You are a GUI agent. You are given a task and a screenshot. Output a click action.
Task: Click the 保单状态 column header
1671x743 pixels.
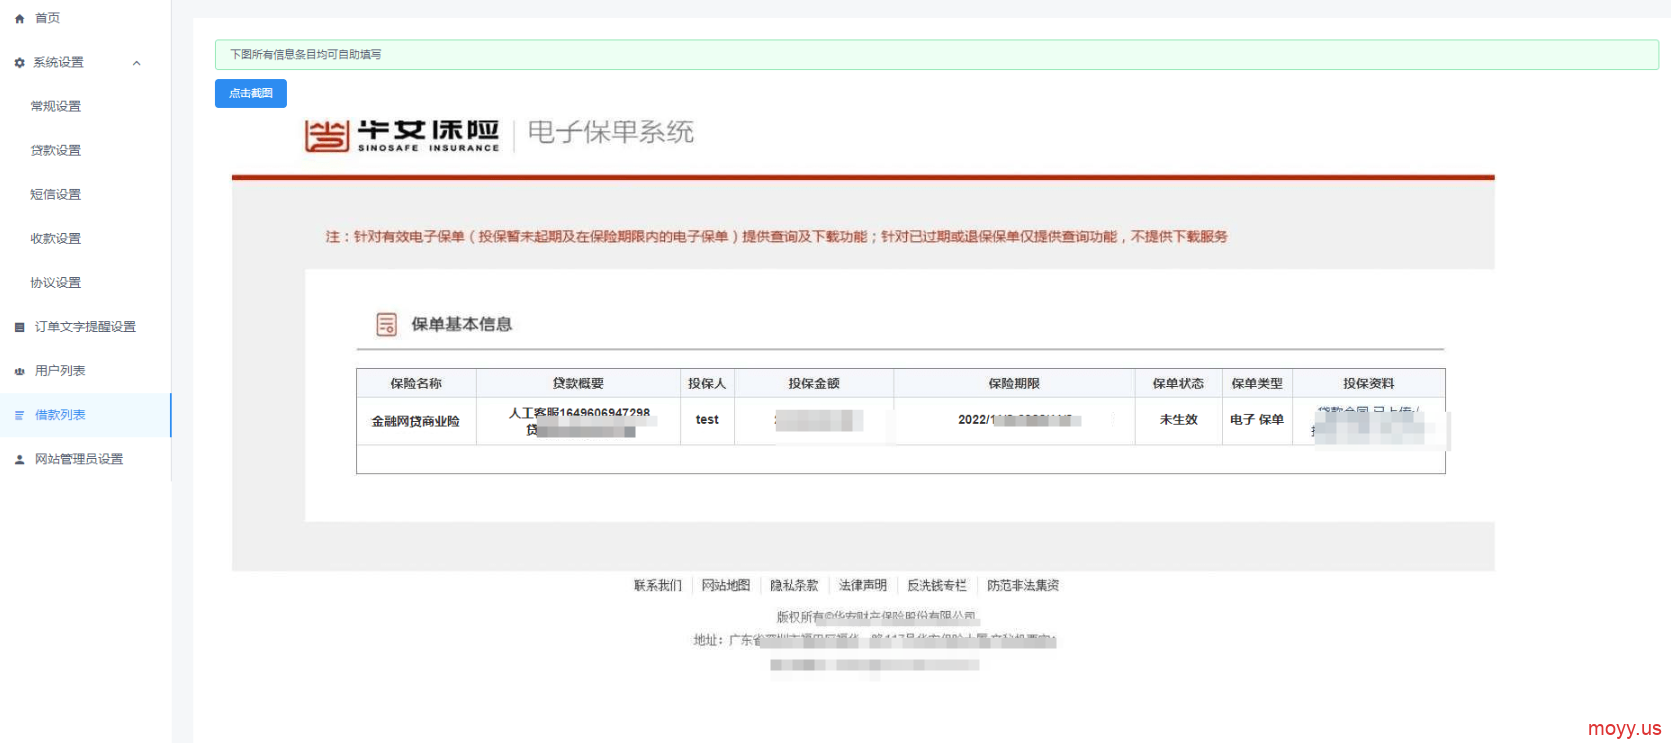[1178, 383]
